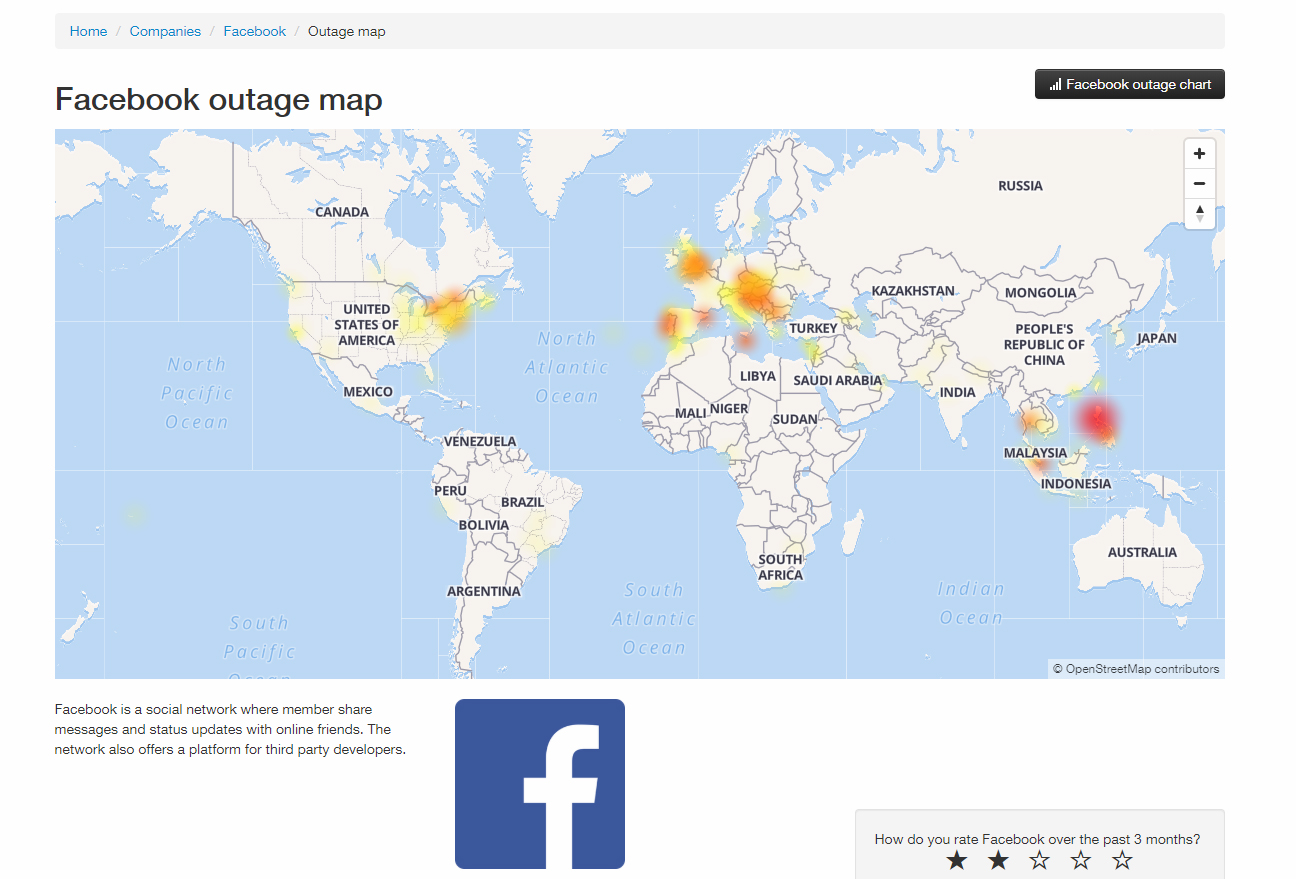Go to Home breadcrumb link

88,31
